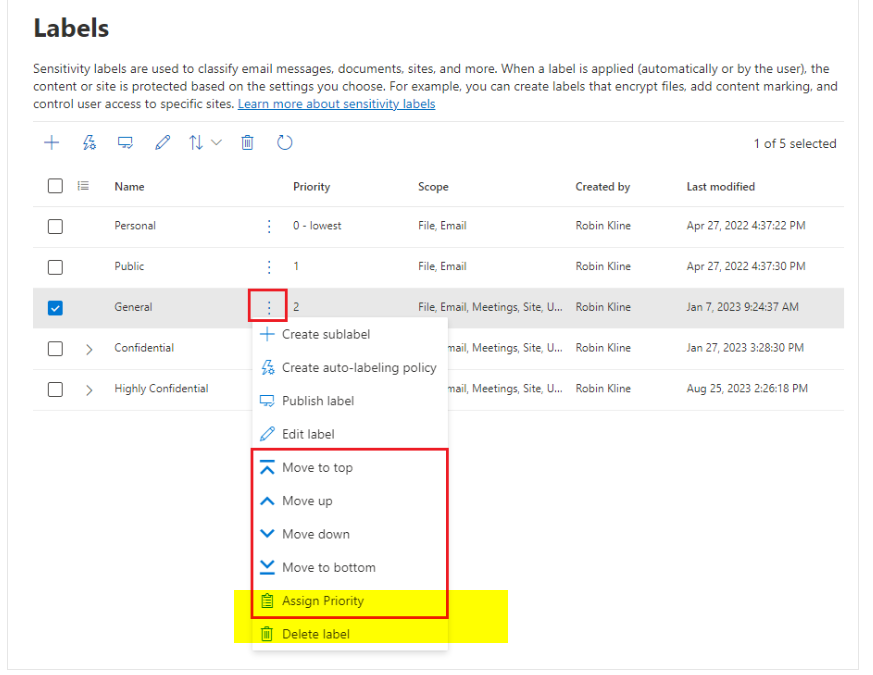The height and width of the screenshot is (675, 873).
Task: Select Edit label in context menu
Action: tap(350, 434)
